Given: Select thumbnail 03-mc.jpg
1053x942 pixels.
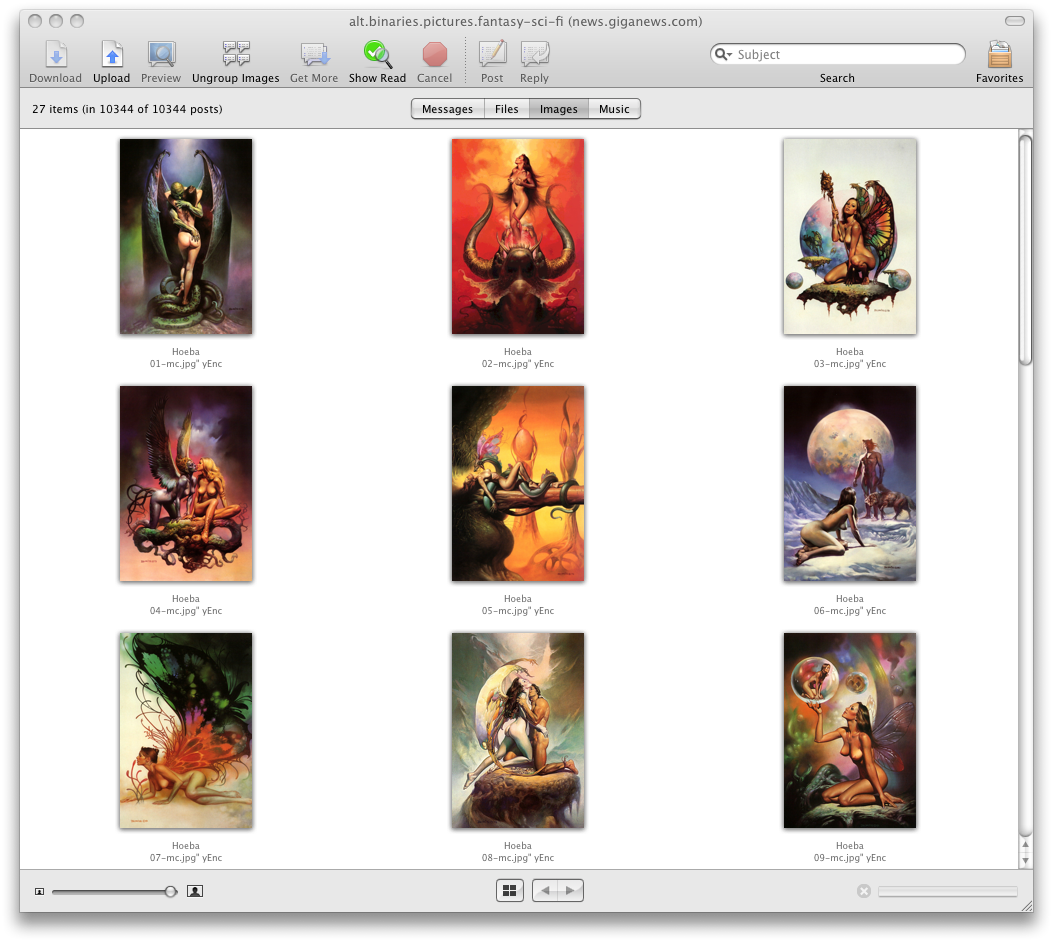Looking at the screenshot, I should (850, 236).
